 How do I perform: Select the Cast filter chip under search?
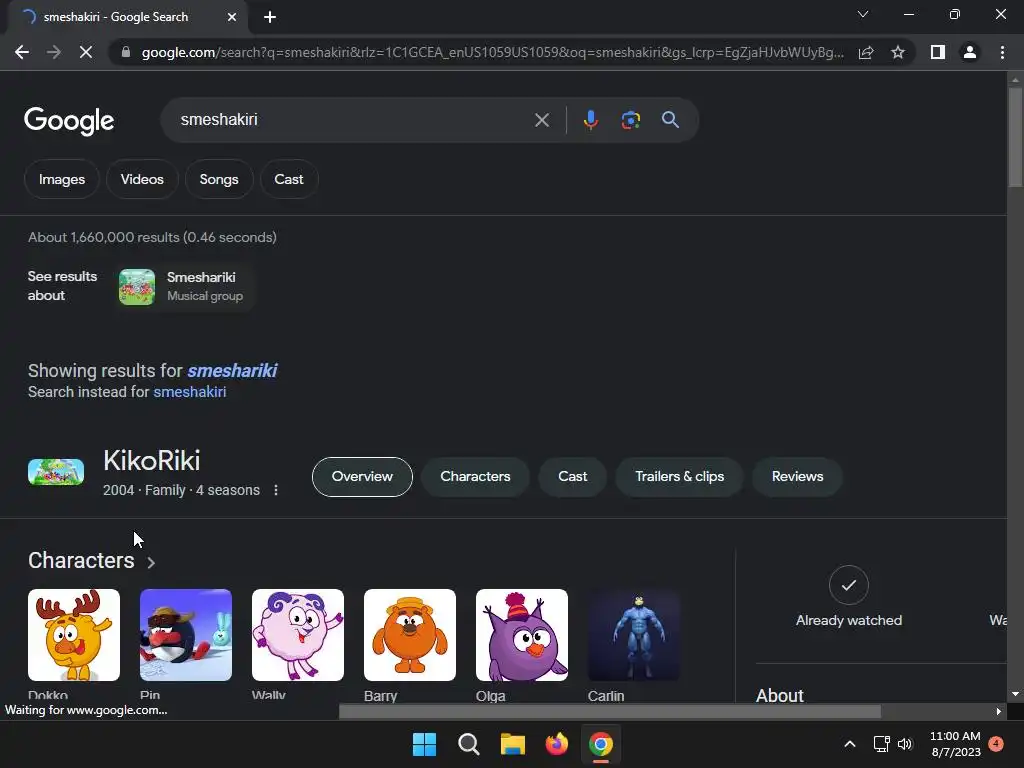tap(289, 179)
